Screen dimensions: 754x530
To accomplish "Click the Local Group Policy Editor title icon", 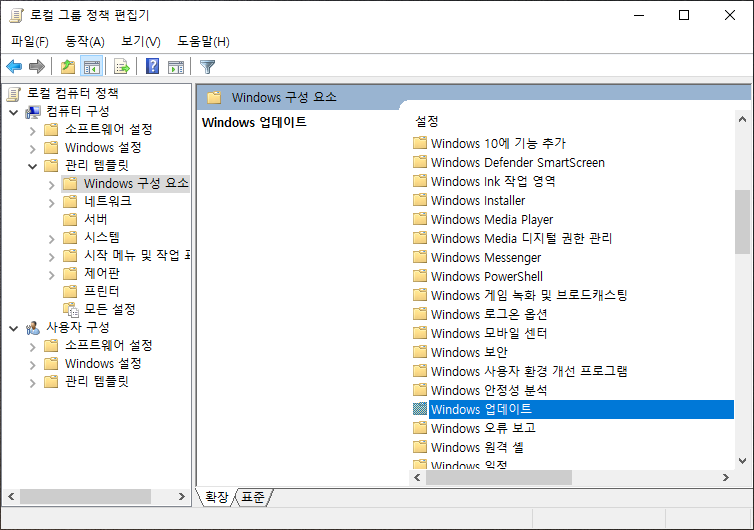I will click(x=16, y=15).
